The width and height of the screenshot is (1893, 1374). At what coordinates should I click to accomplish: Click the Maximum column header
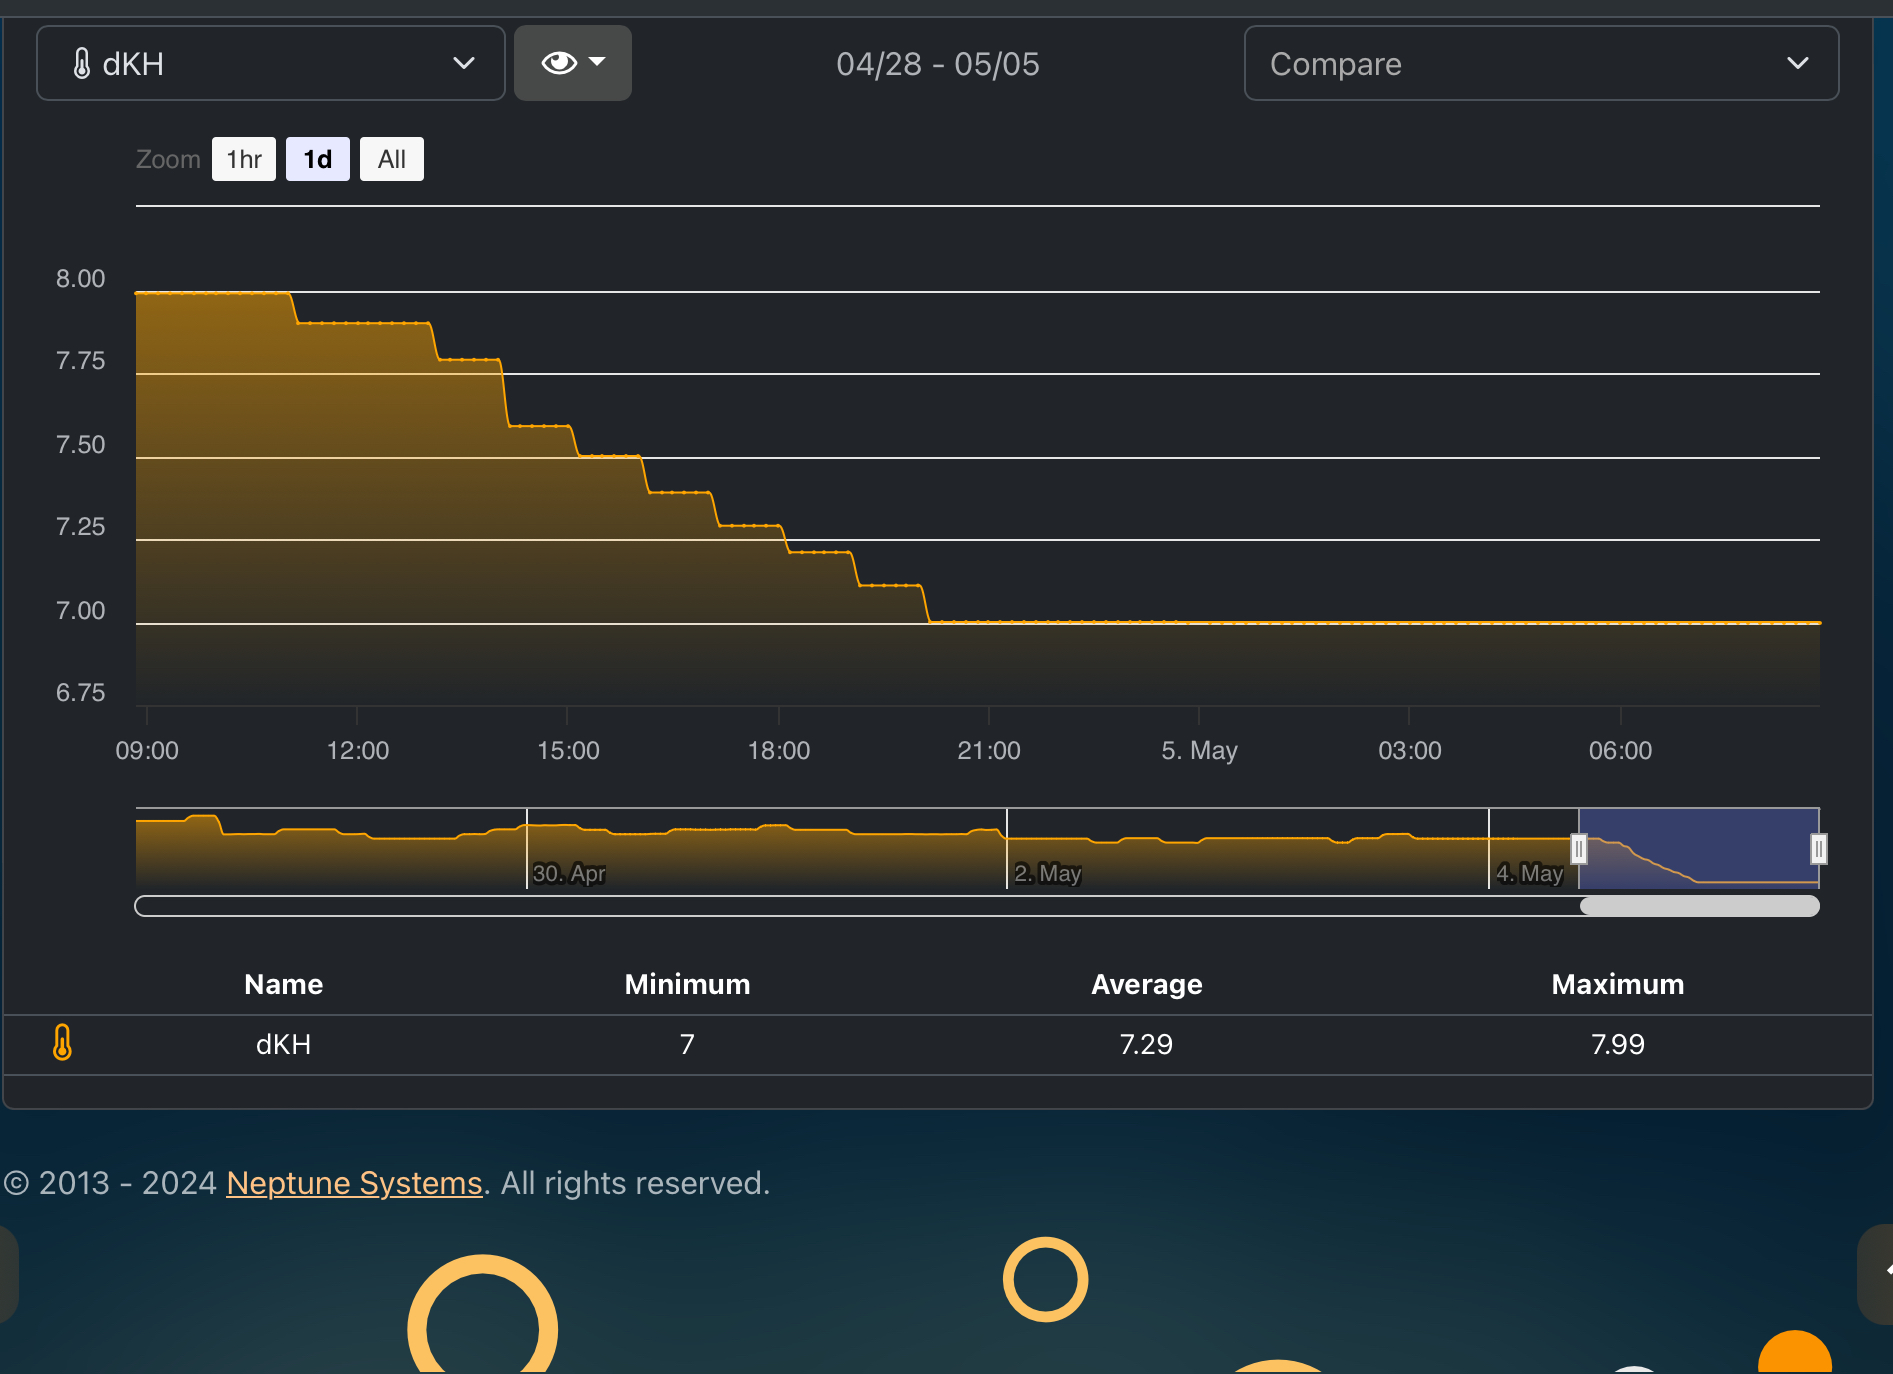pyautogui.click(x=1617, y=984)
